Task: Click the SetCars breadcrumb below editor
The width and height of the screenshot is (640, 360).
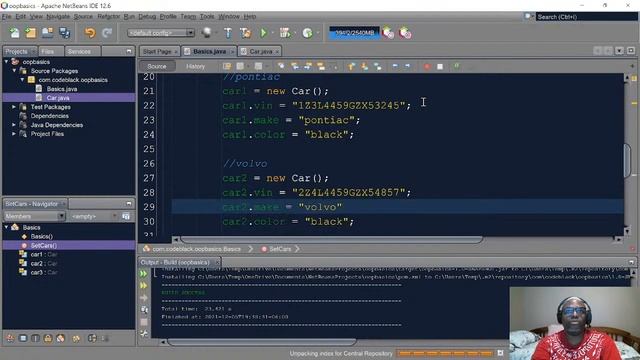Action: [x=280, y=249]
